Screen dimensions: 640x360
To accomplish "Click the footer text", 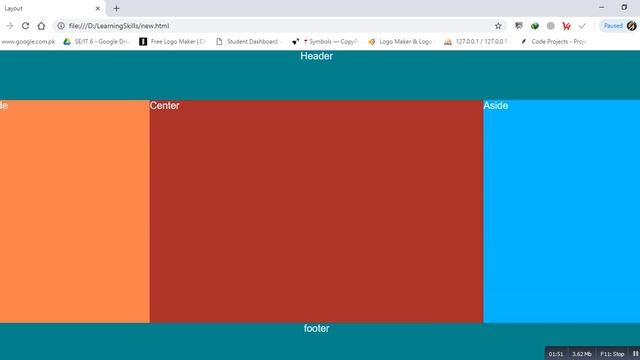I will coord(316,328).
